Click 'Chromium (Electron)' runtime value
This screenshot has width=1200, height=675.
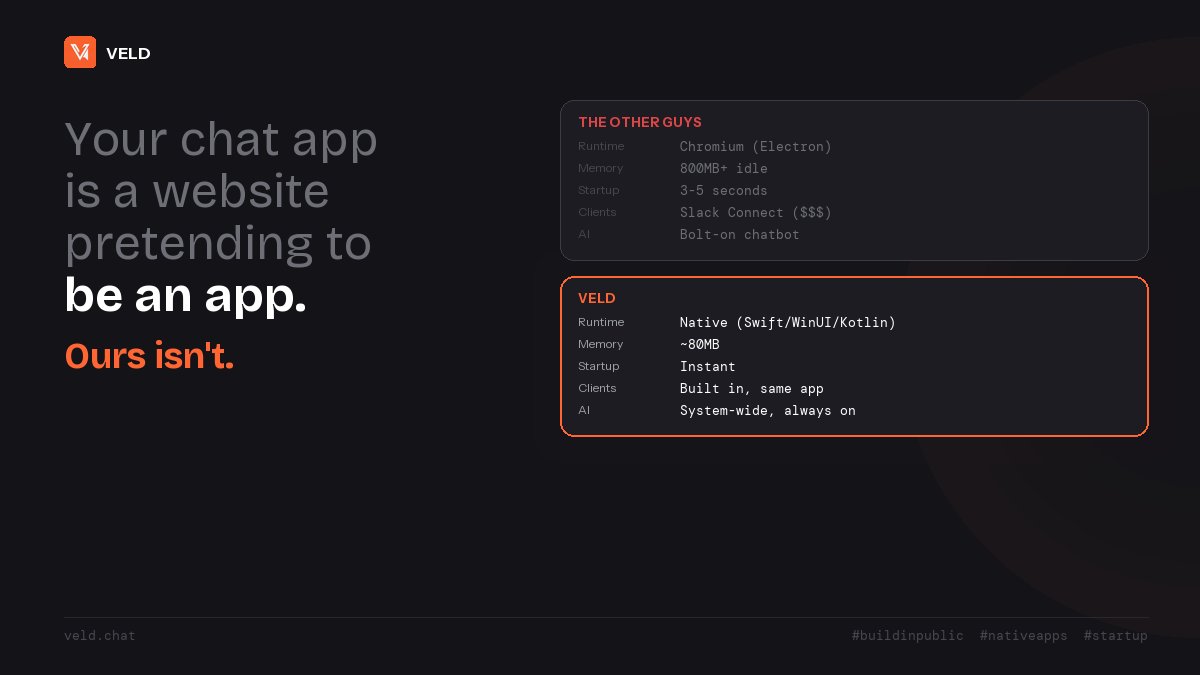coord(756,147)
